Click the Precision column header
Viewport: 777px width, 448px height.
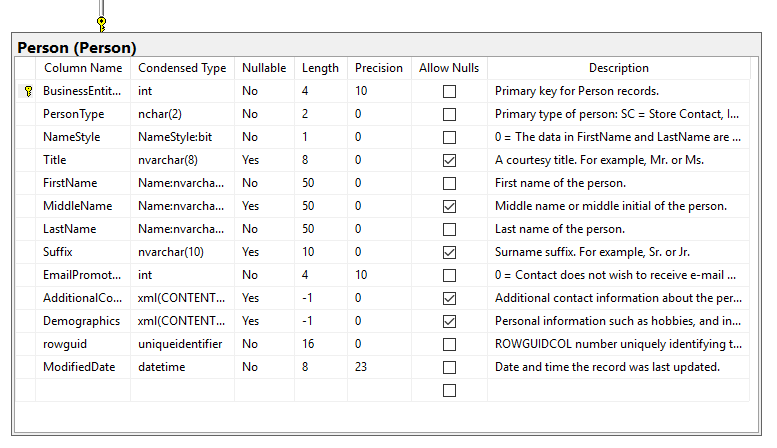pyautogui.click(x=379, y=68)
